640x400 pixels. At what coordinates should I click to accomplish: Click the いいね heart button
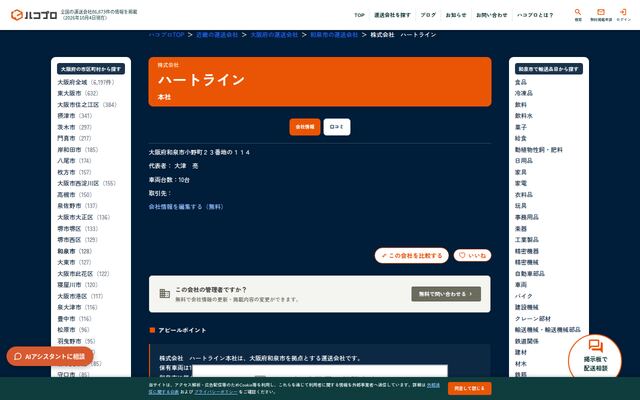click(472, 256)
